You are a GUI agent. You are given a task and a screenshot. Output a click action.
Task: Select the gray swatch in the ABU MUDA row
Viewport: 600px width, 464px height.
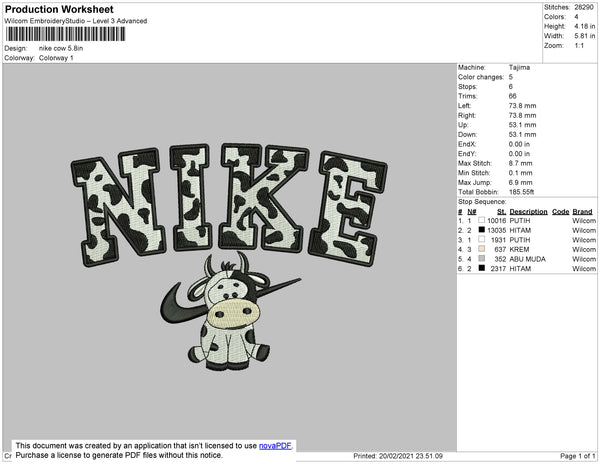click(x=481, y=259)
